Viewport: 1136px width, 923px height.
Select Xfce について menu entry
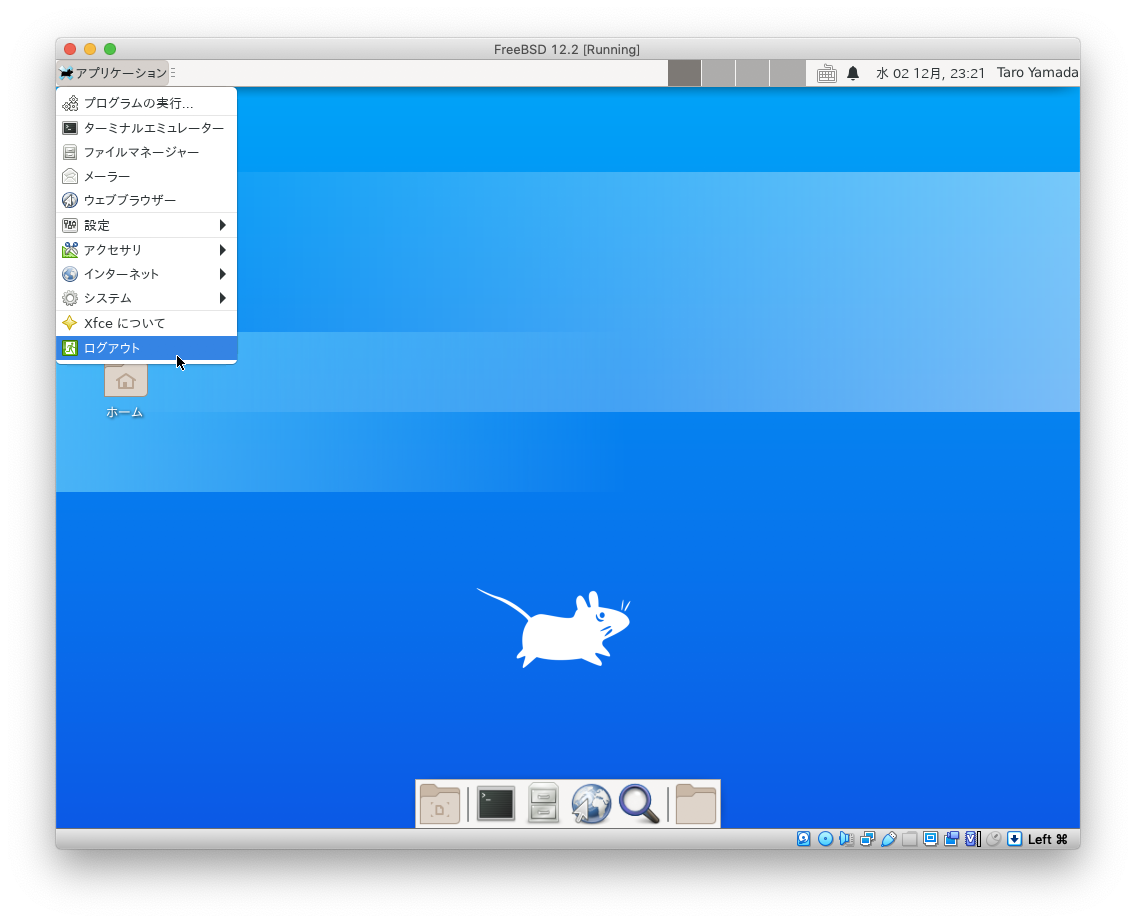click(x=146, y=323)
